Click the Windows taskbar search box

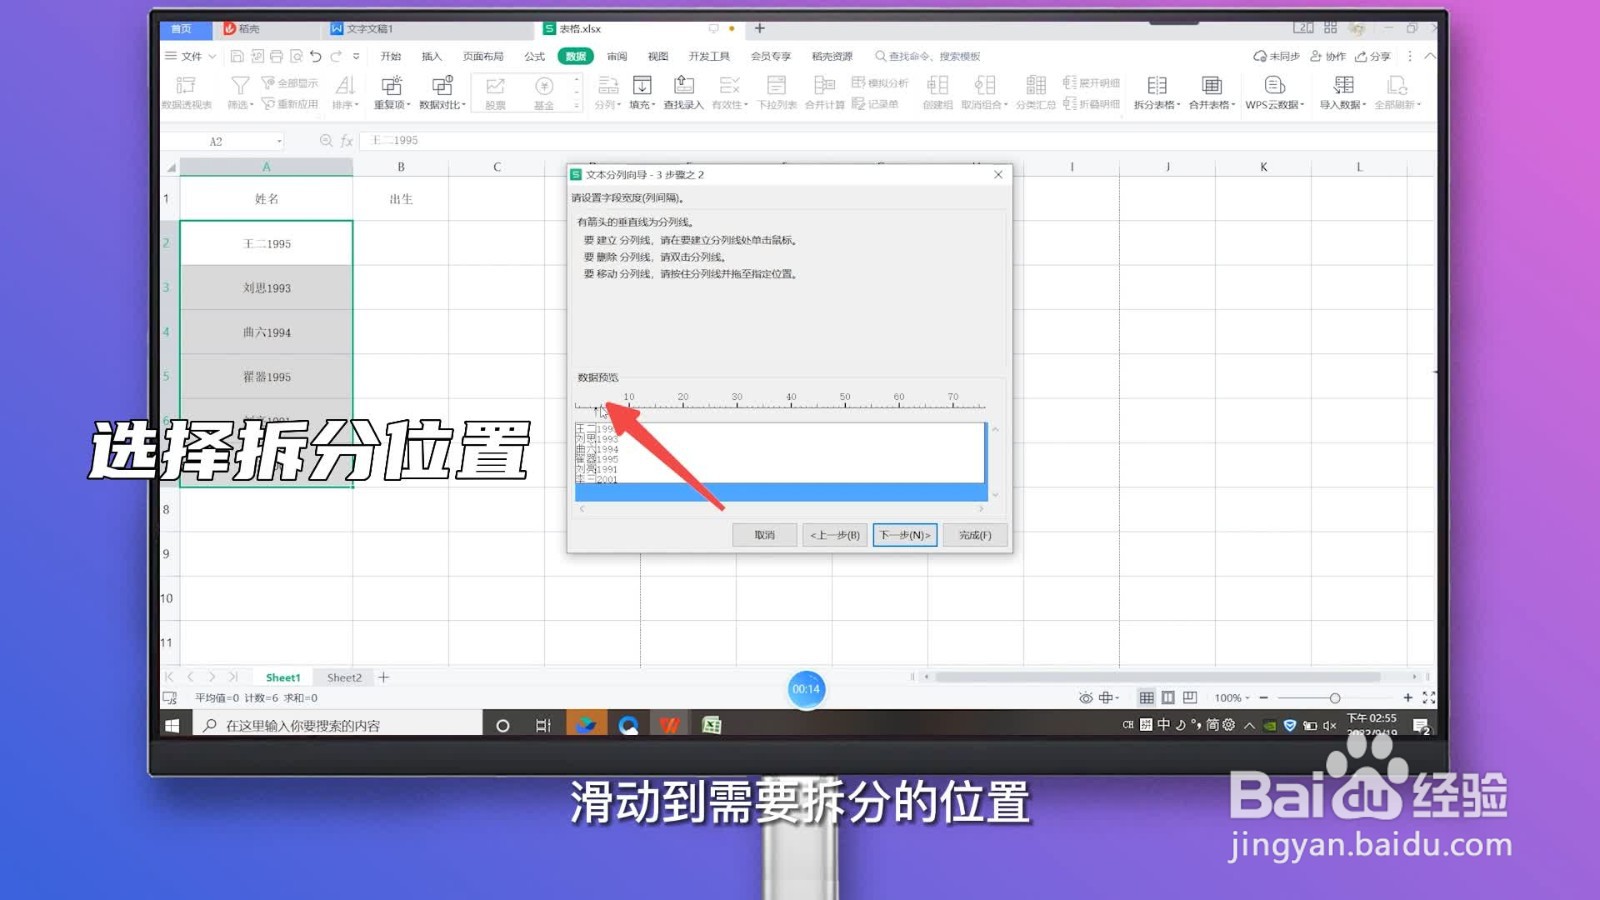pos(338,725)
